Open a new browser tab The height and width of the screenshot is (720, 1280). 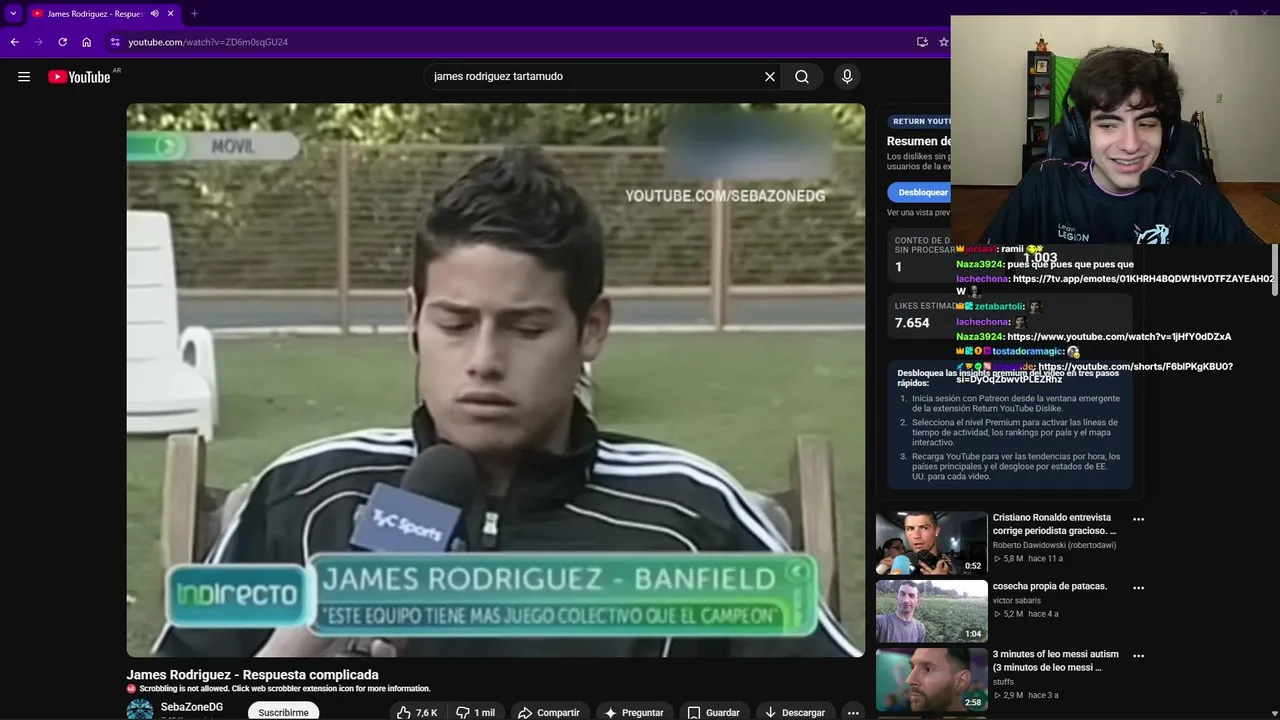194,14
